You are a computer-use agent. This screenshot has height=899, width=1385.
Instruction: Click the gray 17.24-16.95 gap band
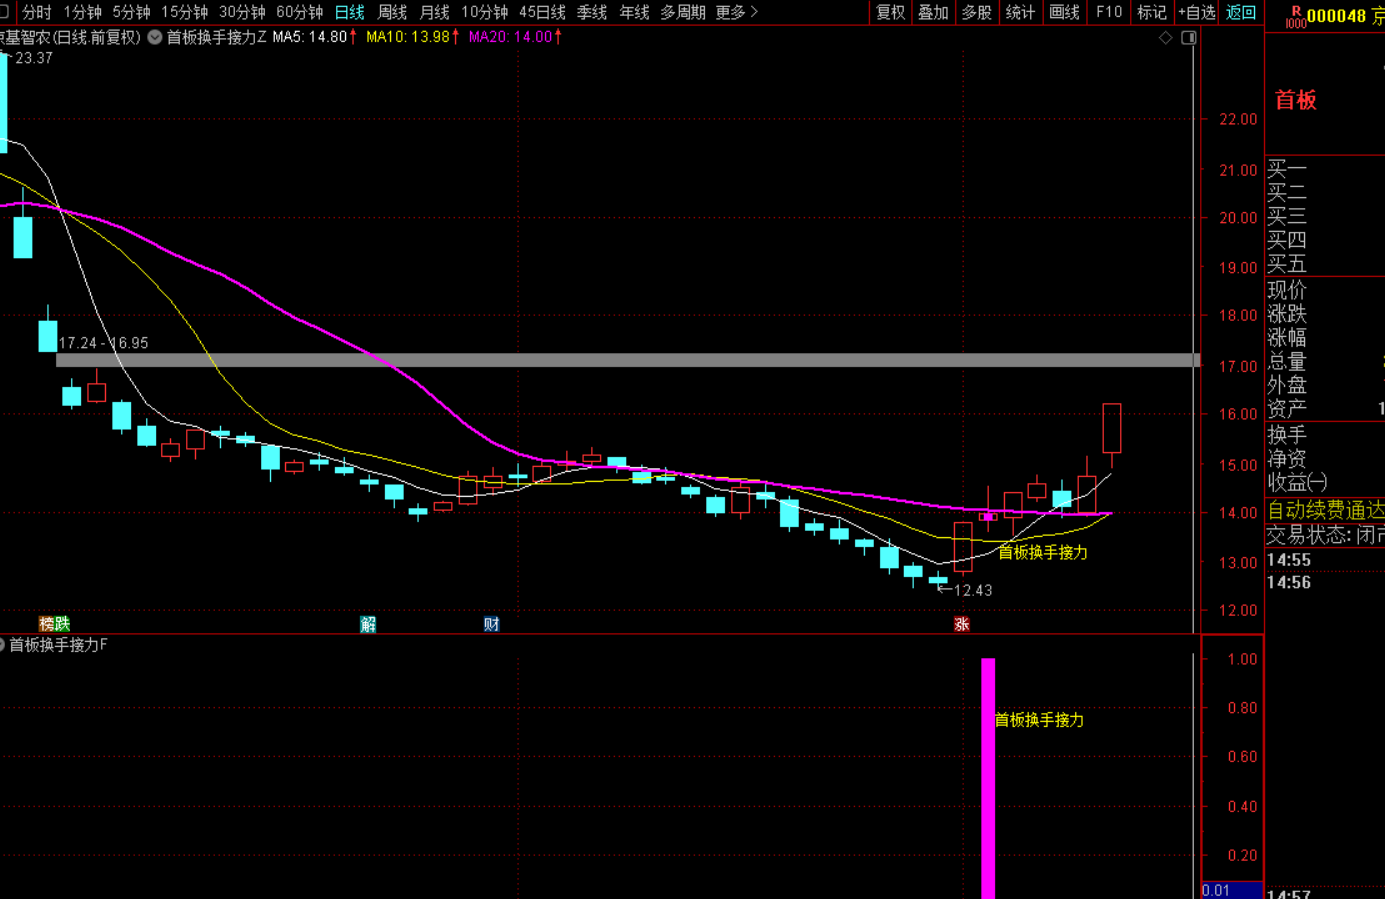627,360
